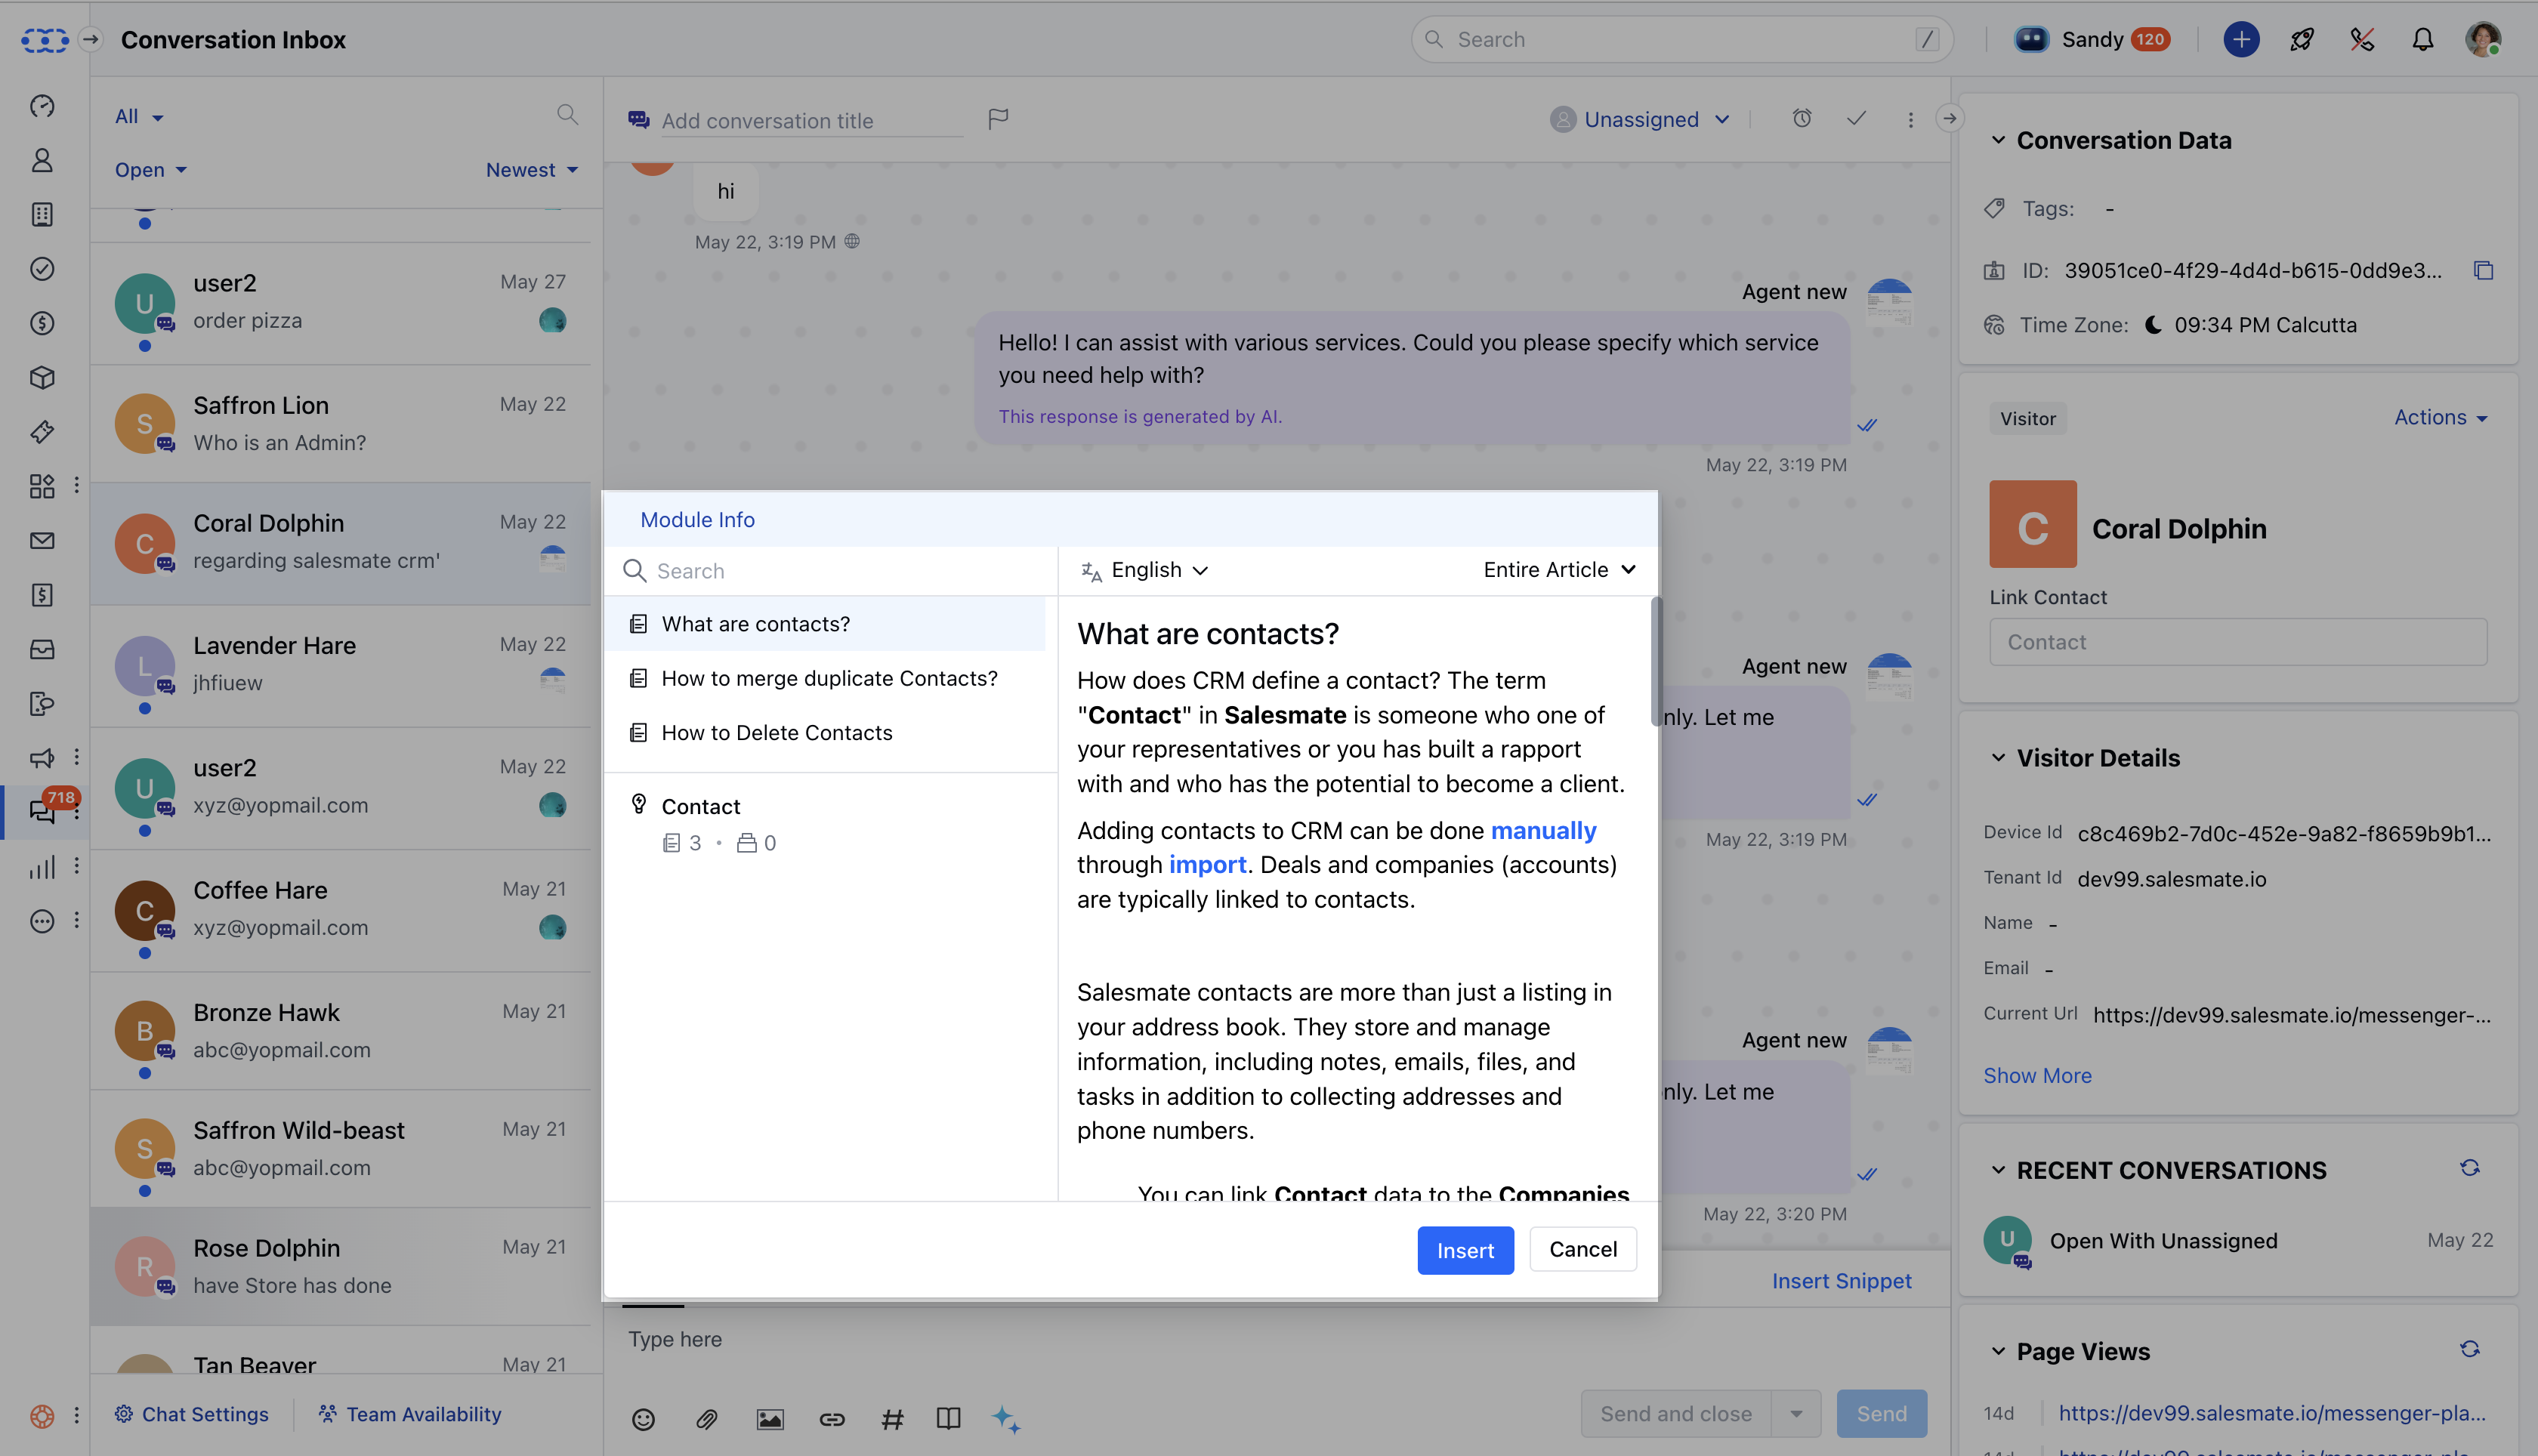This screenshot has width=2538, height=1456.
Task: Open reports bar chart icon in sidebar
Action: click(42, 867)
